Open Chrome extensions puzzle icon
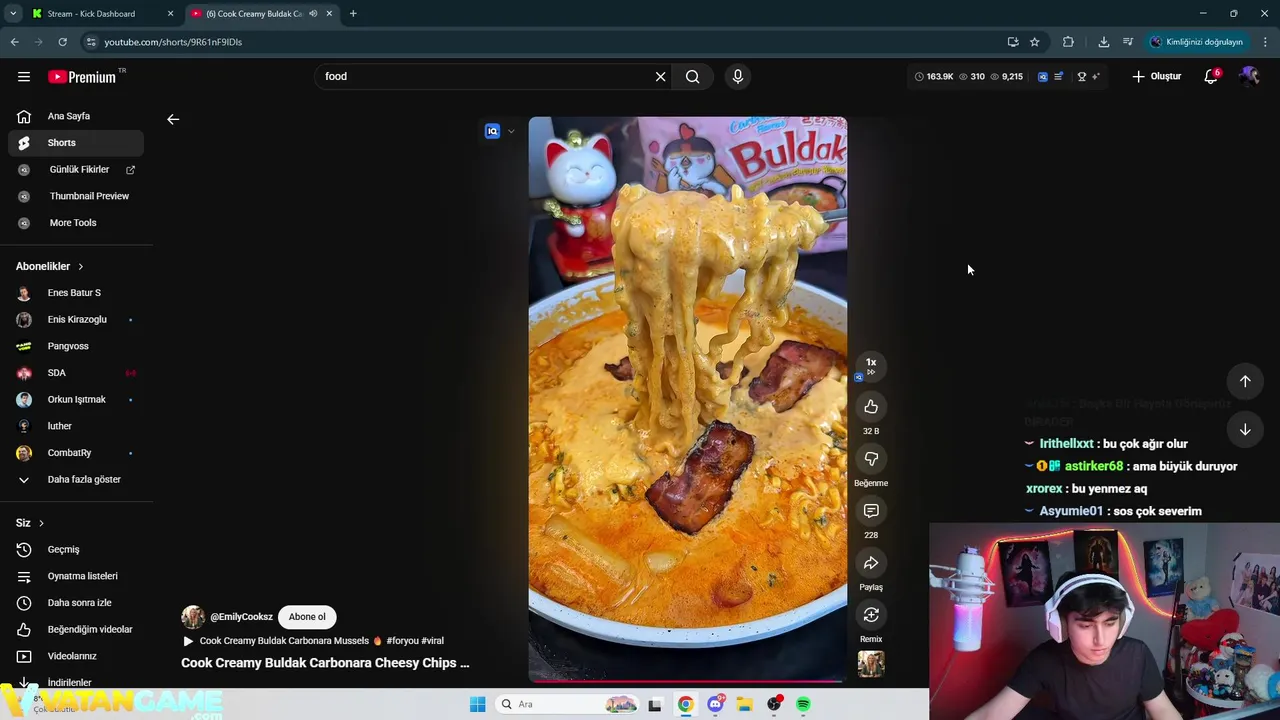 coord(1068,42)
